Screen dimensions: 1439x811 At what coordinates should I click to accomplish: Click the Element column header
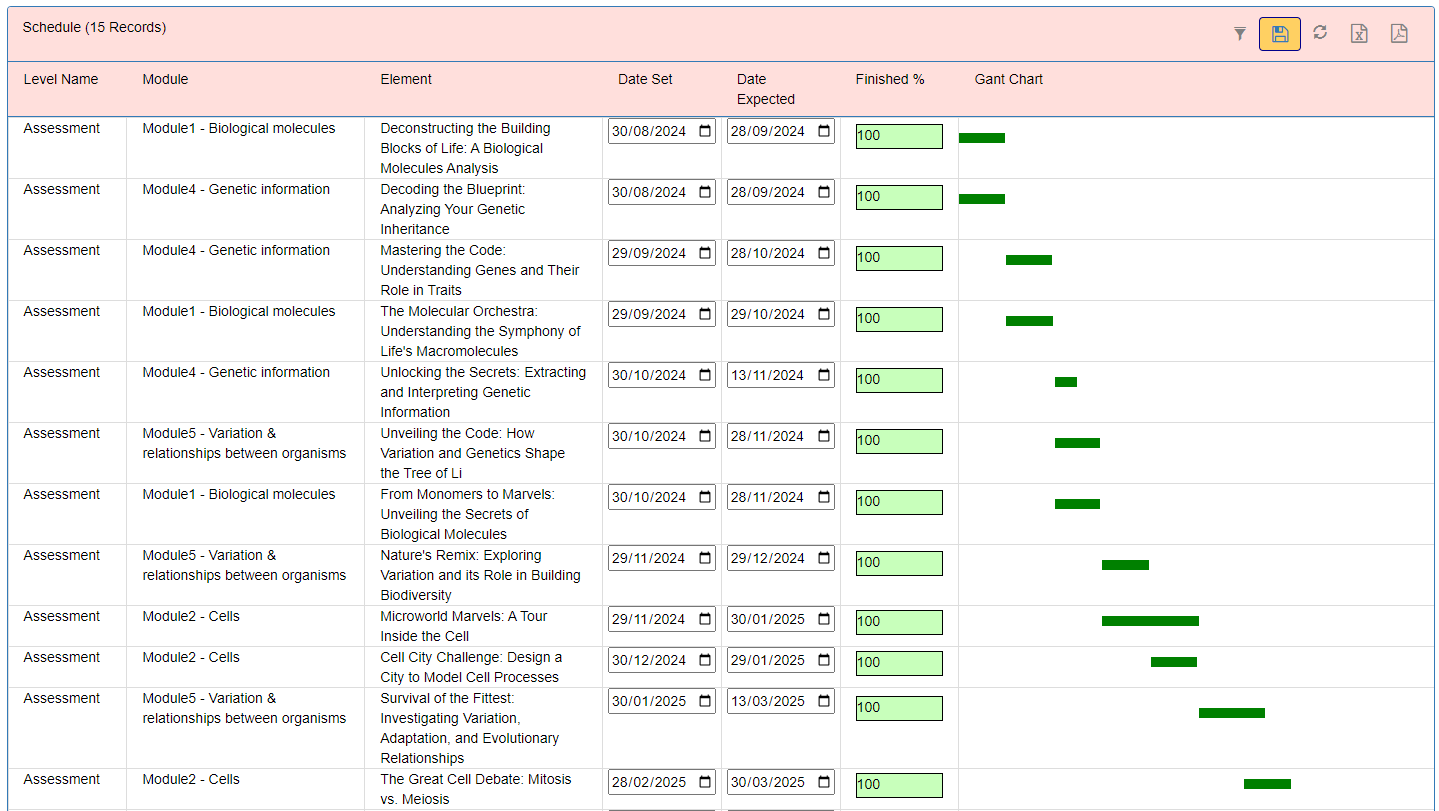(406, 79)
